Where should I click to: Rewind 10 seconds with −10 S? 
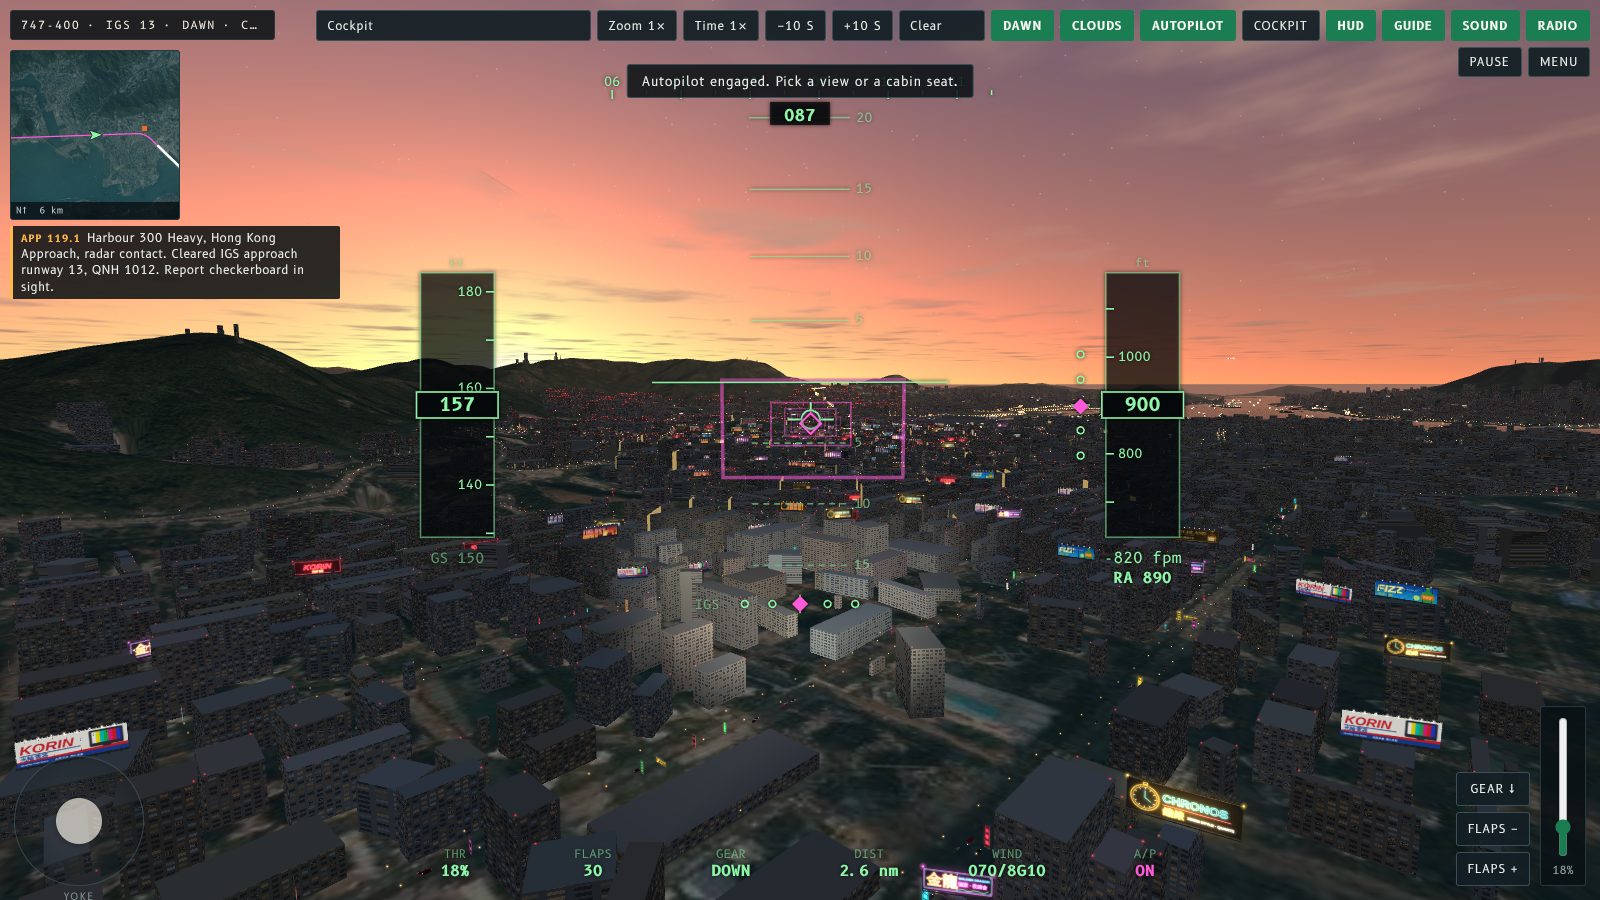pos(795,26)
